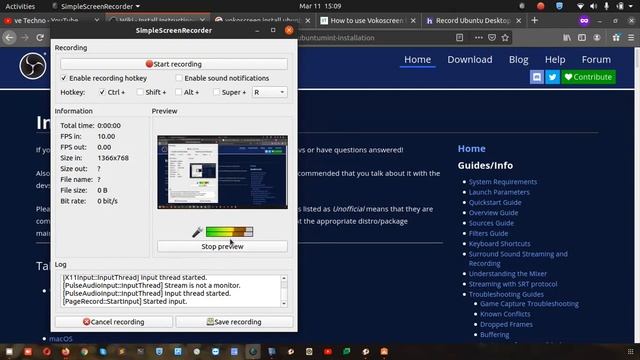Open the Keyboard Shortcuts link

pyautogui.click(x=500, y=244)
